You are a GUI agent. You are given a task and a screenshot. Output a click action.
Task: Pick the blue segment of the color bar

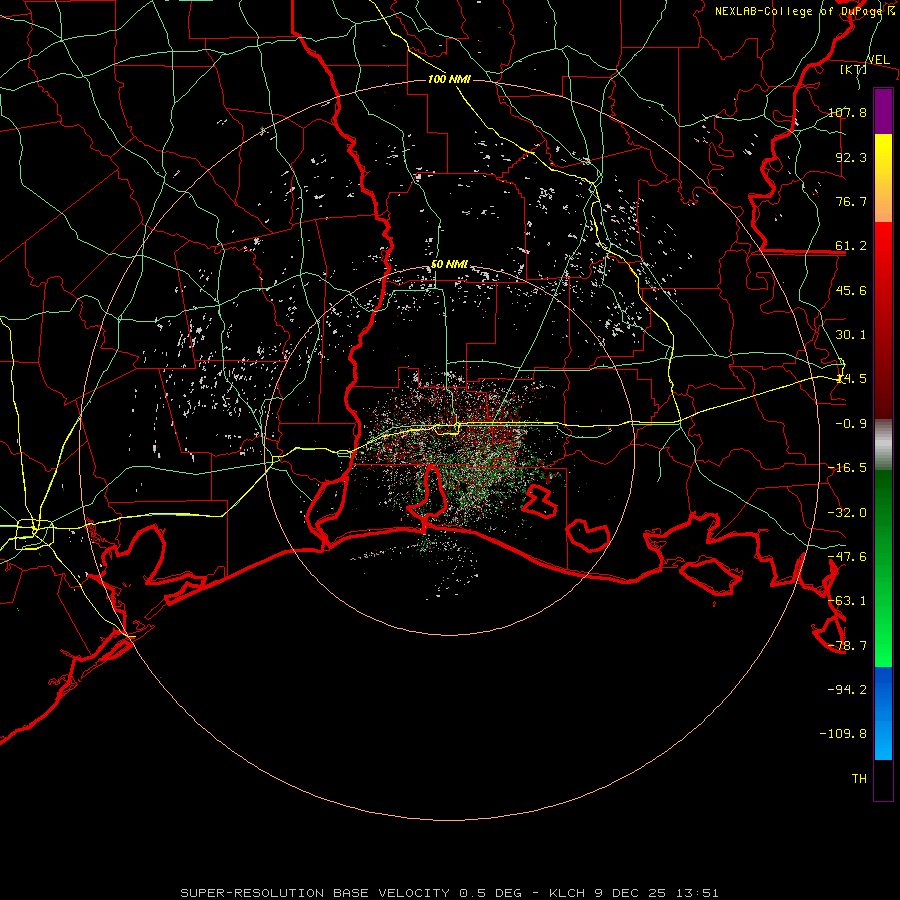point(883,713)
